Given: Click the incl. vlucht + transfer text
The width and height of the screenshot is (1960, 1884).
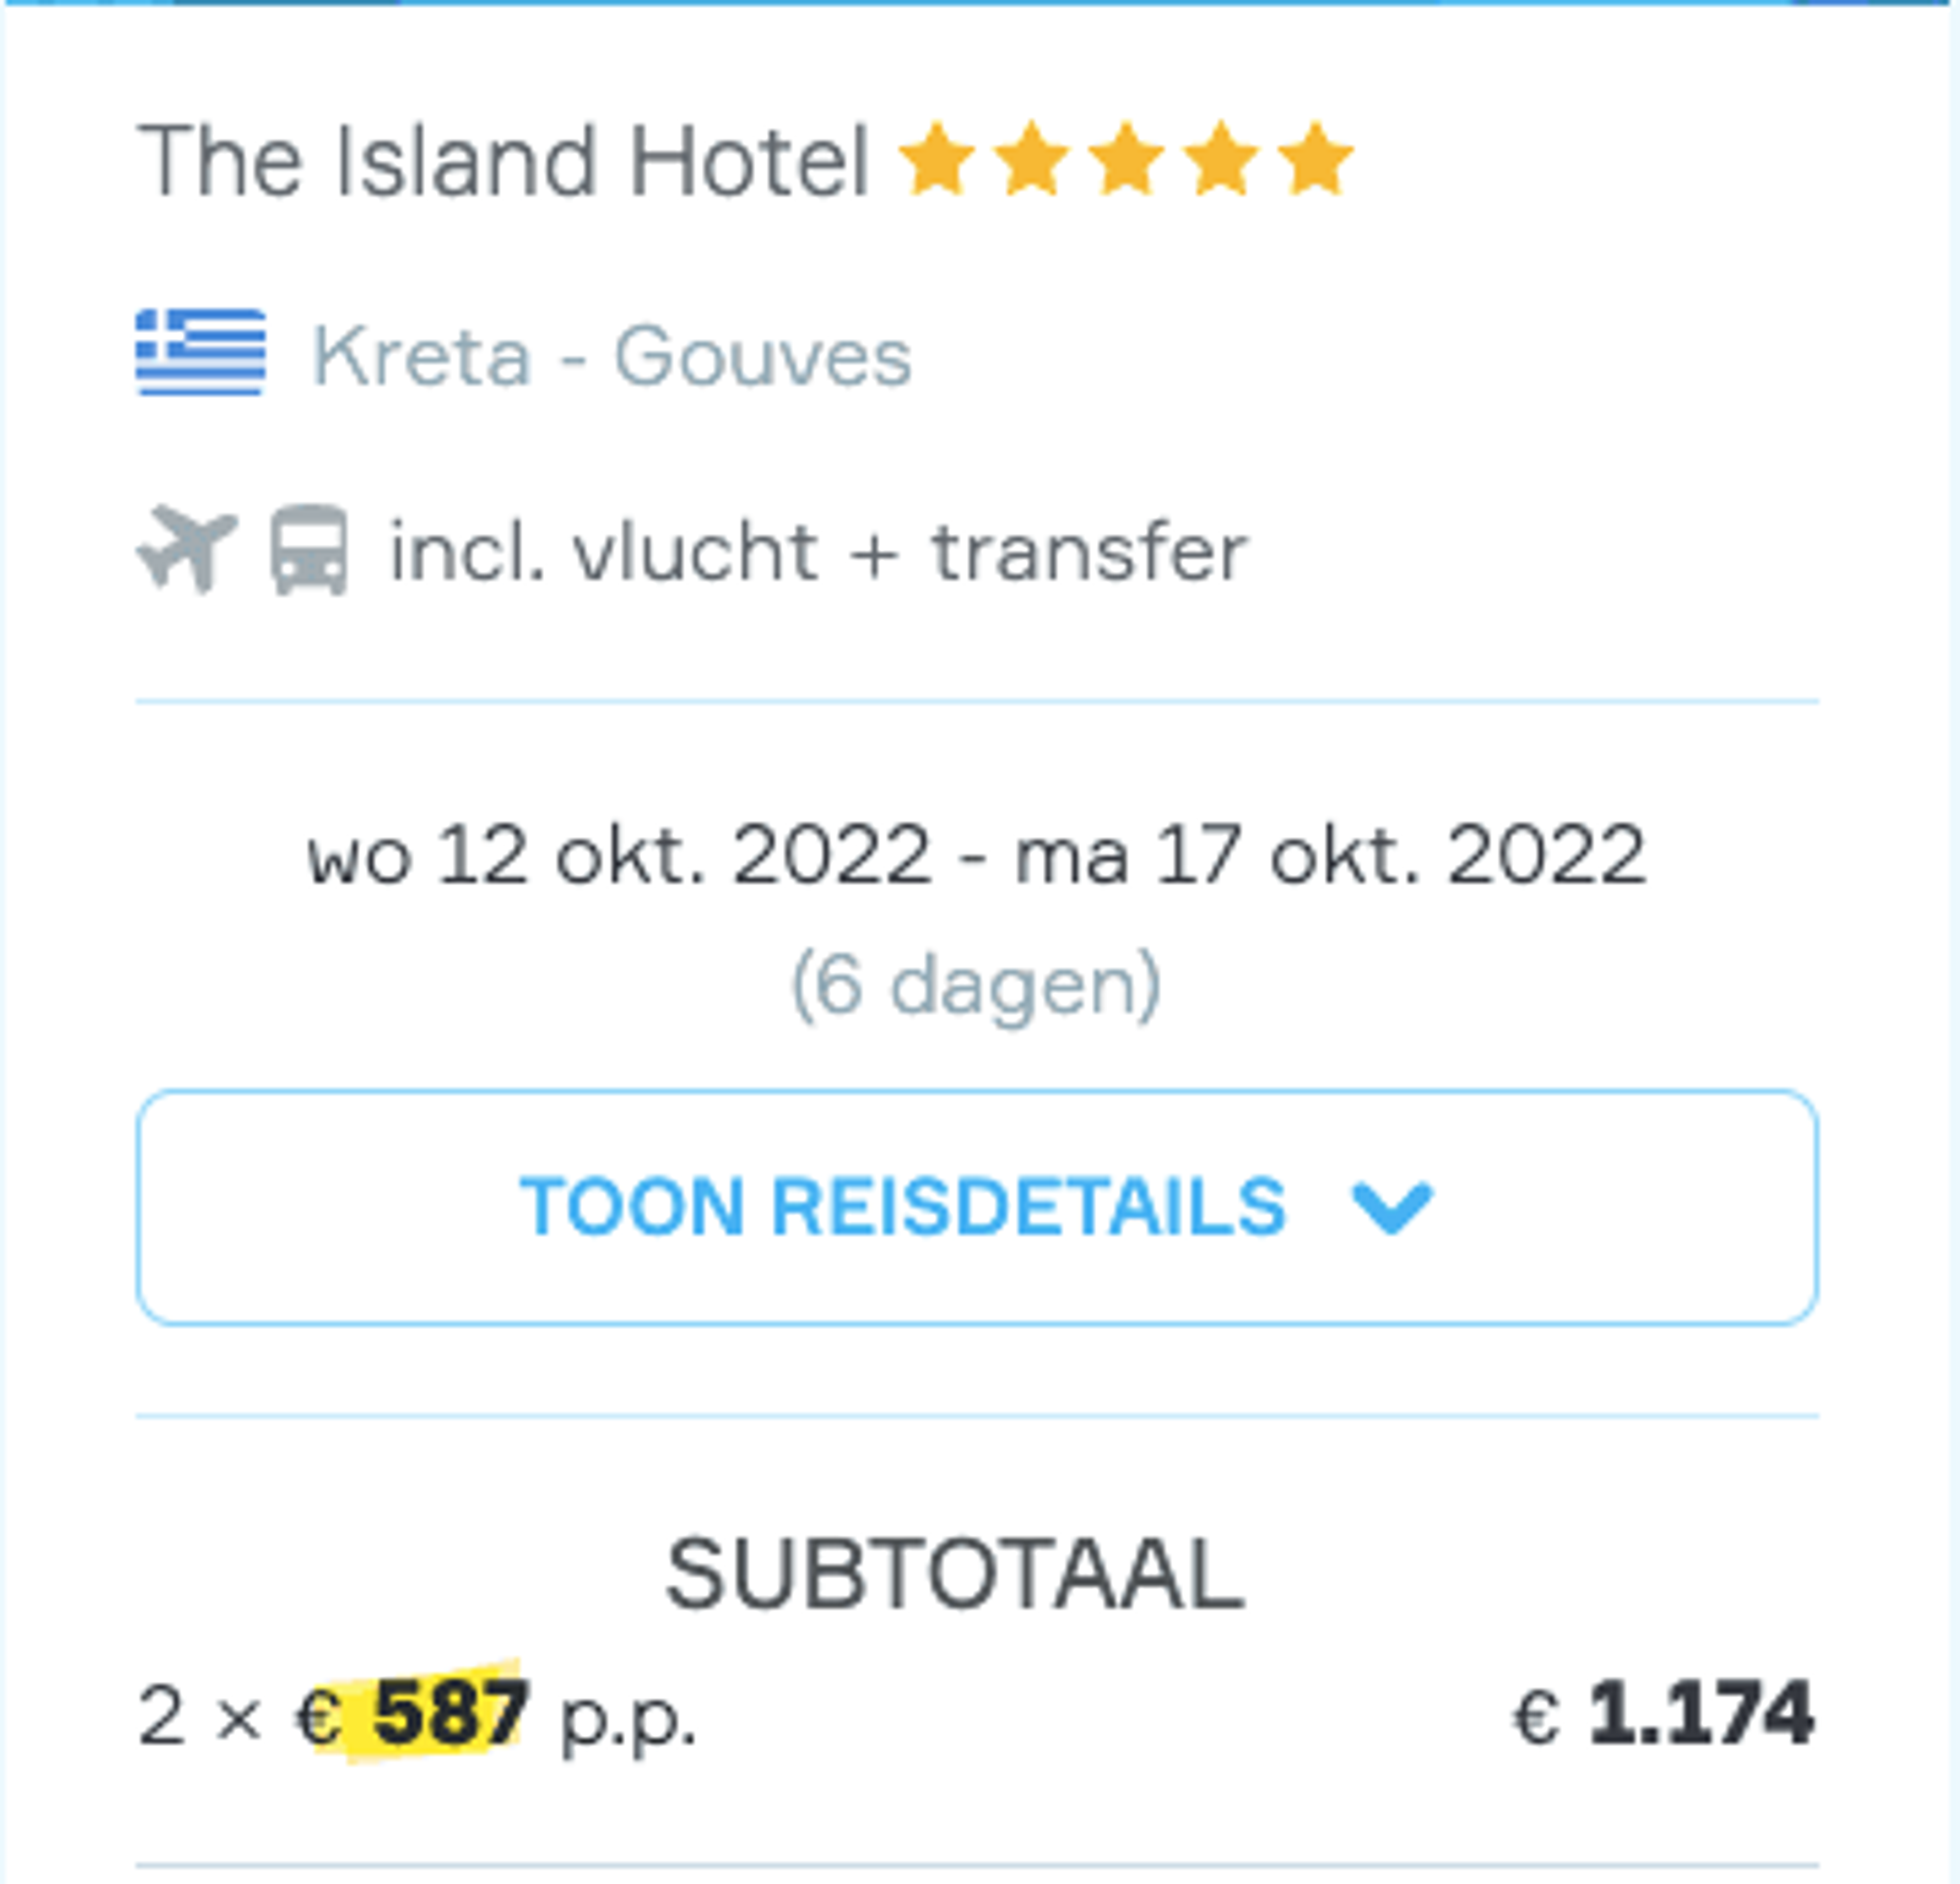Looking at the screenshot, I should pos(819,551).
